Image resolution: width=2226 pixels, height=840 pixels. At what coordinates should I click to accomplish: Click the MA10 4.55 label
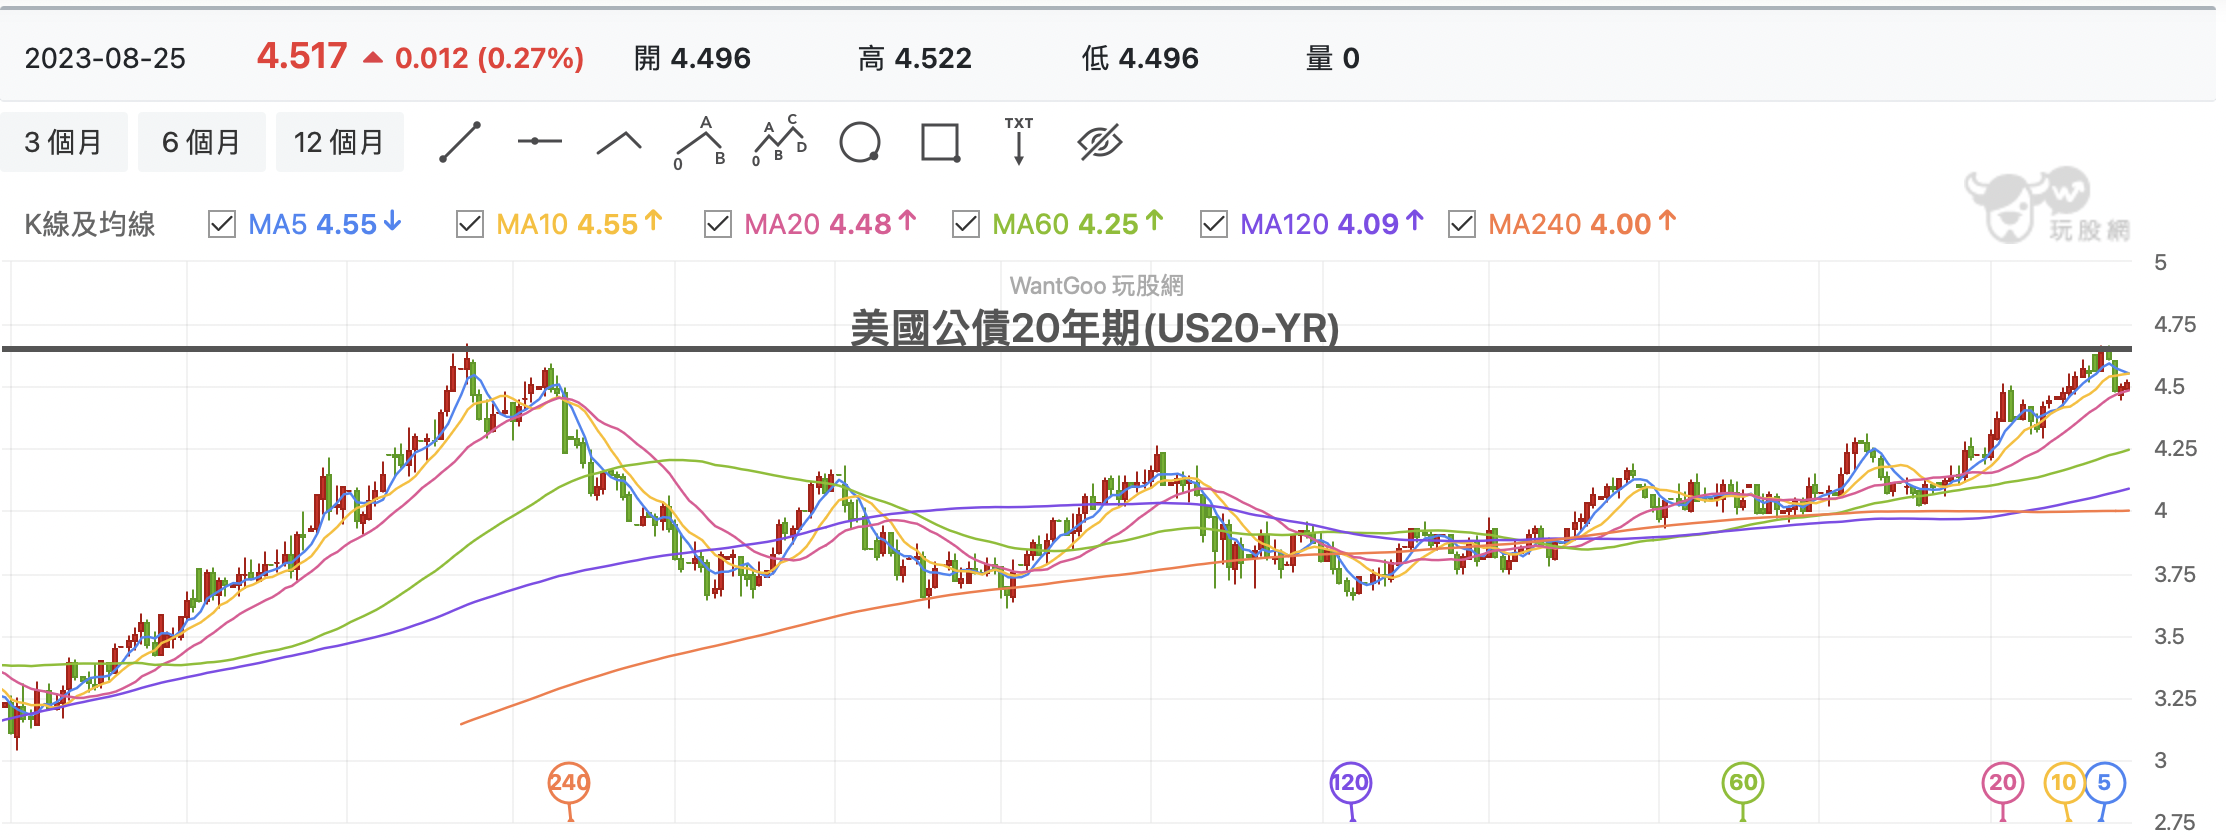tap(579, 224)
